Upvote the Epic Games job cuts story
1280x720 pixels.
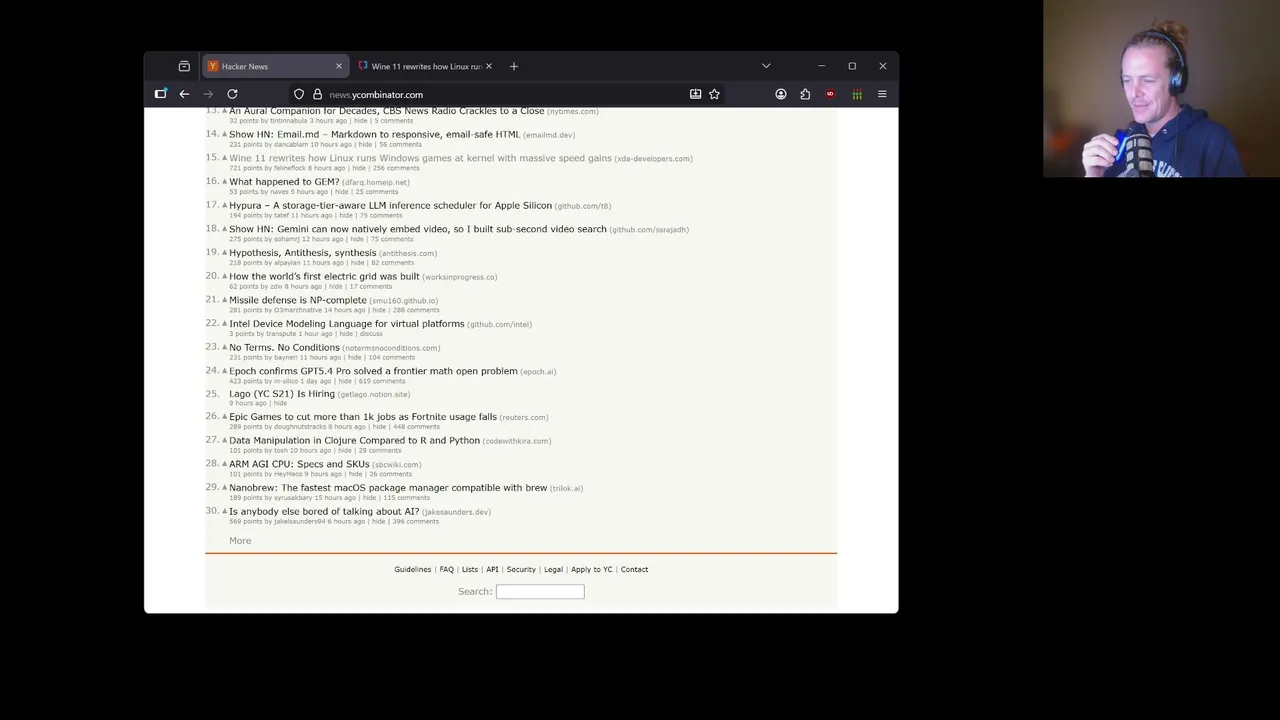coord(224,416)
